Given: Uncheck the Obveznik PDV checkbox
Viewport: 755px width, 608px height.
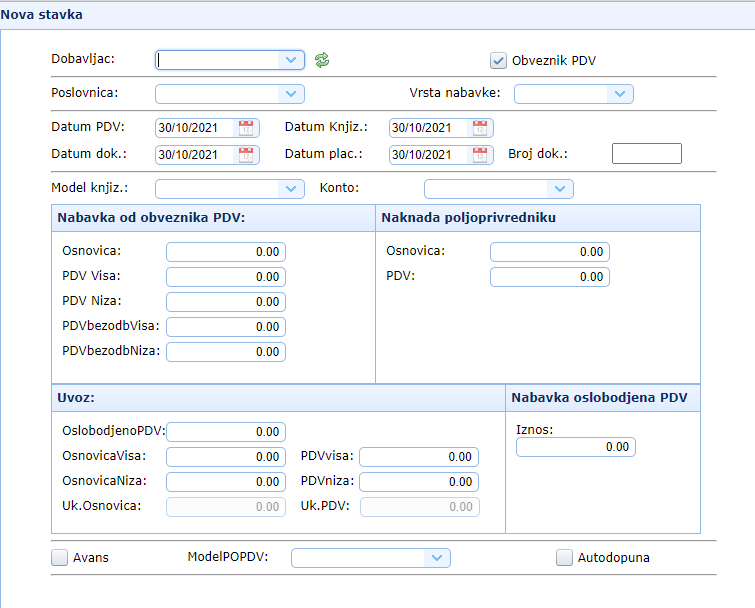Looking at the screenshot, I should click(x=499, y=60).
